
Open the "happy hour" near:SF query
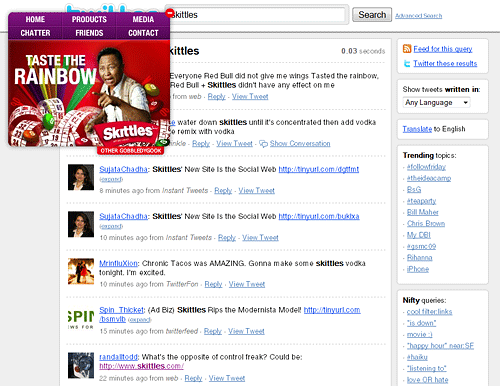[x=440, y=346]
